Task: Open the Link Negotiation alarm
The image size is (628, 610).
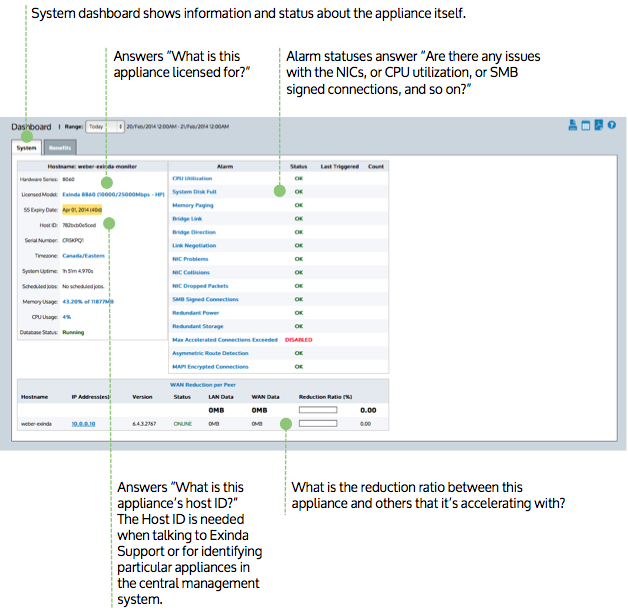Action: (194, 246)
